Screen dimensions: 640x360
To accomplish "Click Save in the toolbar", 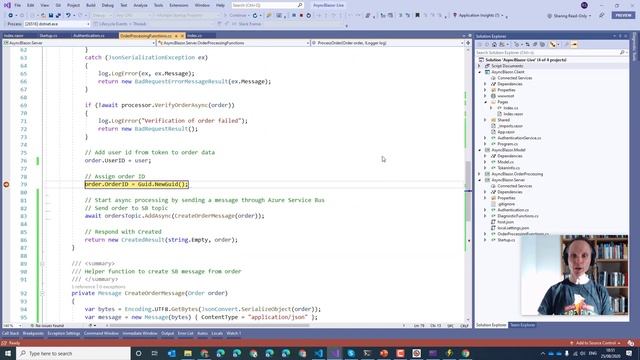I will [51, 15].
